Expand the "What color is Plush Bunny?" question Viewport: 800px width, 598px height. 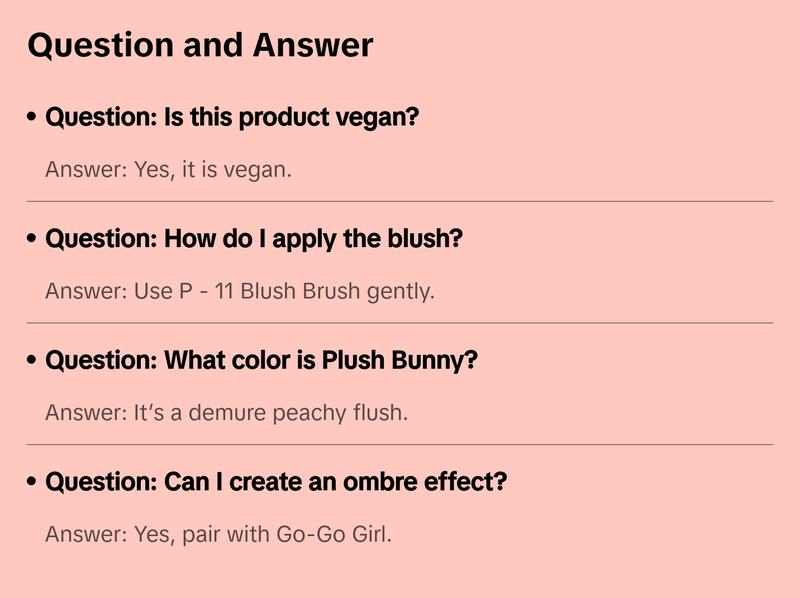[x=261, y=360]
